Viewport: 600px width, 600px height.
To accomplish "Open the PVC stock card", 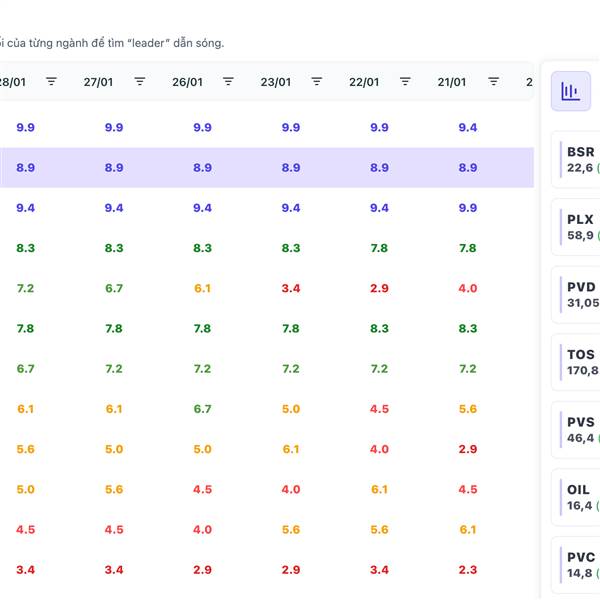I will pos(580,565).
